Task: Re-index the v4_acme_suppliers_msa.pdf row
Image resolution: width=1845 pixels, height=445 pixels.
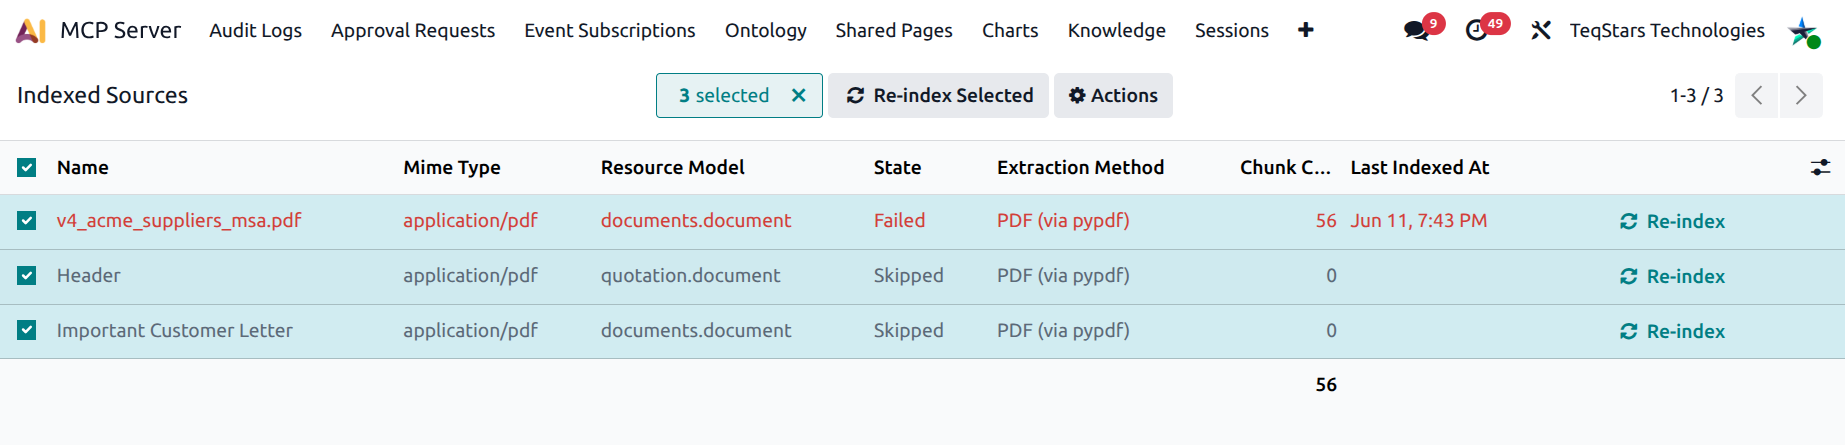Action: [x=1672, y=221]
